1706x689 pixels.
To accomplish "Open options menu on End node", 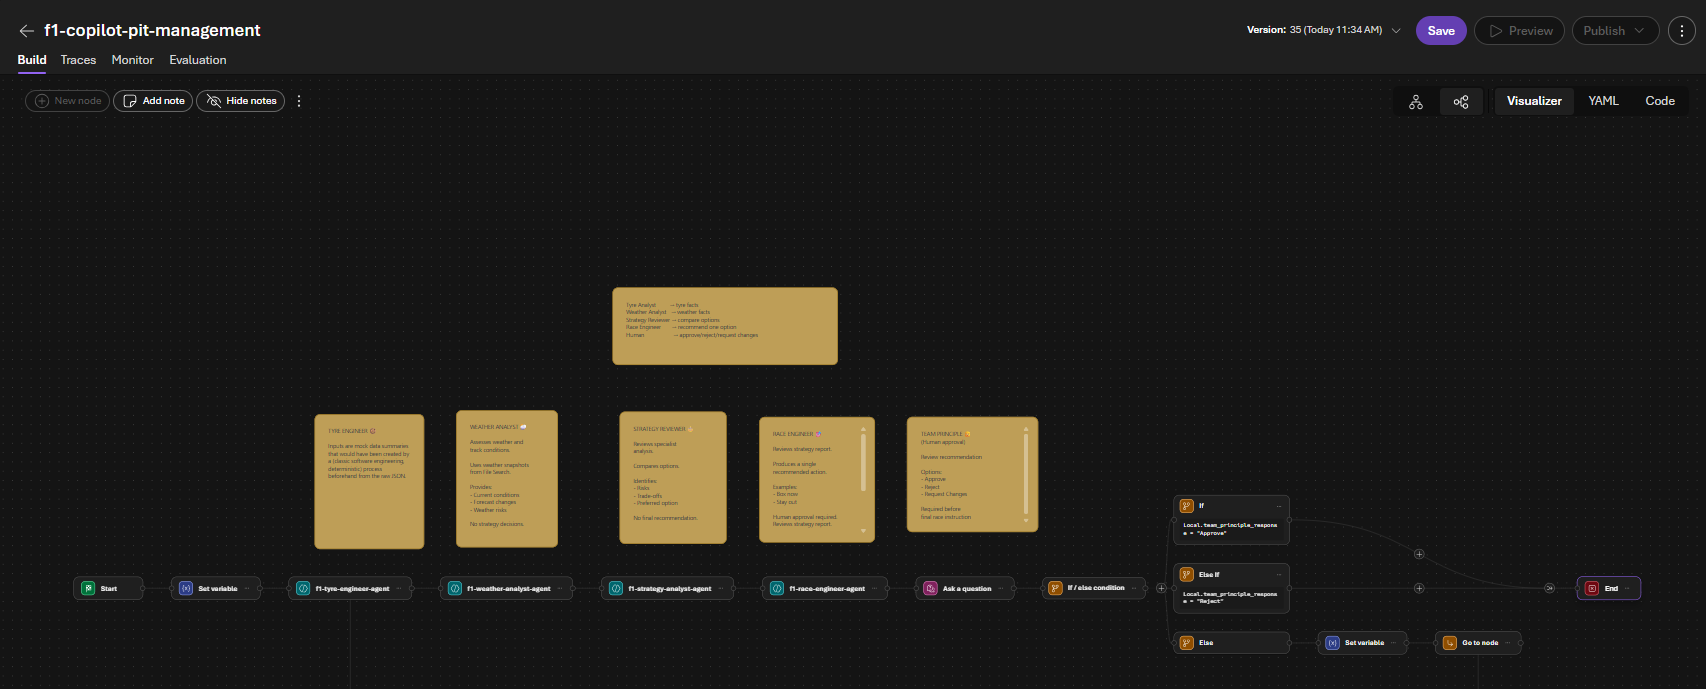I will (x=1627, y=588).
